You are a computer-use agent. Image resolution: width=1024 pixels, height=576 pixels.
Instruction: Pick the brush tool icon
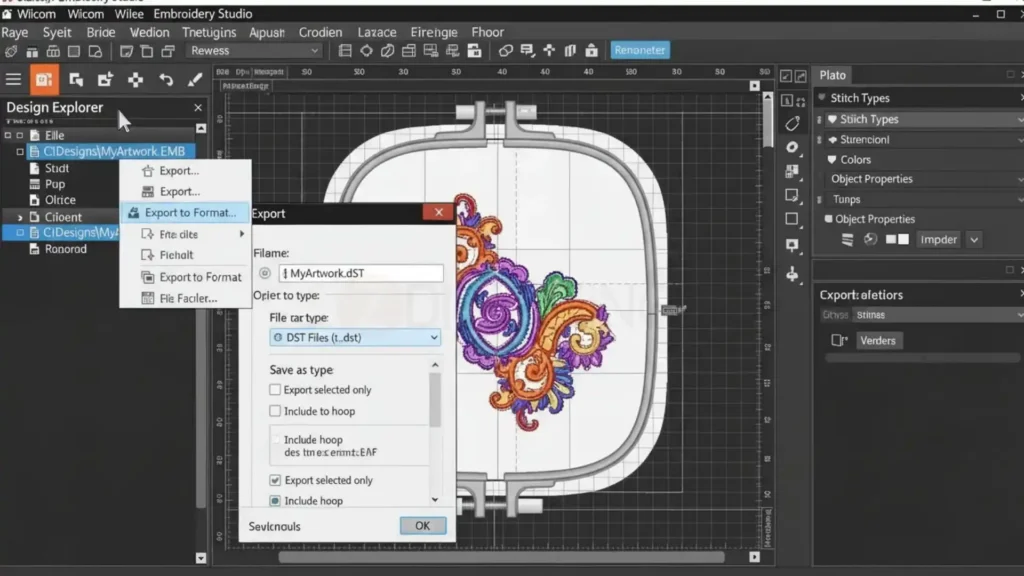pyautogui.click(x=195, y=80)
